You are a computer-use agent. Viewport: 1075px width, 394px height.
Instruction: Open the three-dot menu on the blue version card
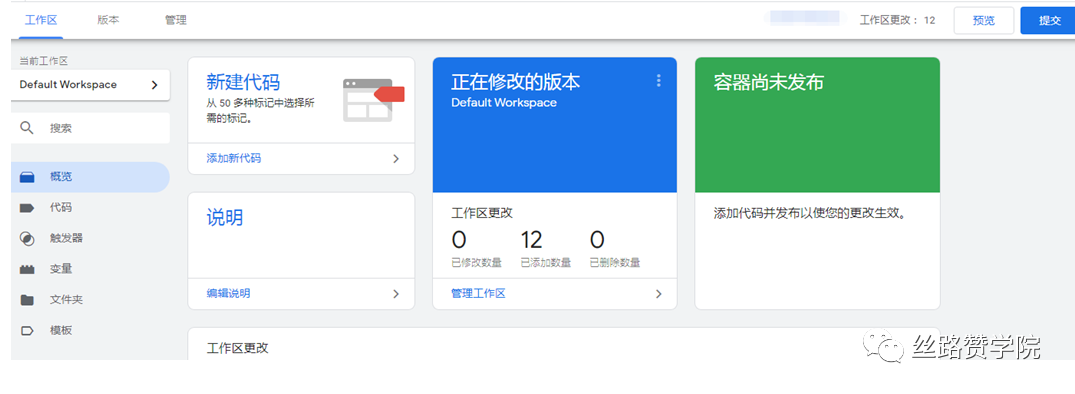click(x=659, y=81)
